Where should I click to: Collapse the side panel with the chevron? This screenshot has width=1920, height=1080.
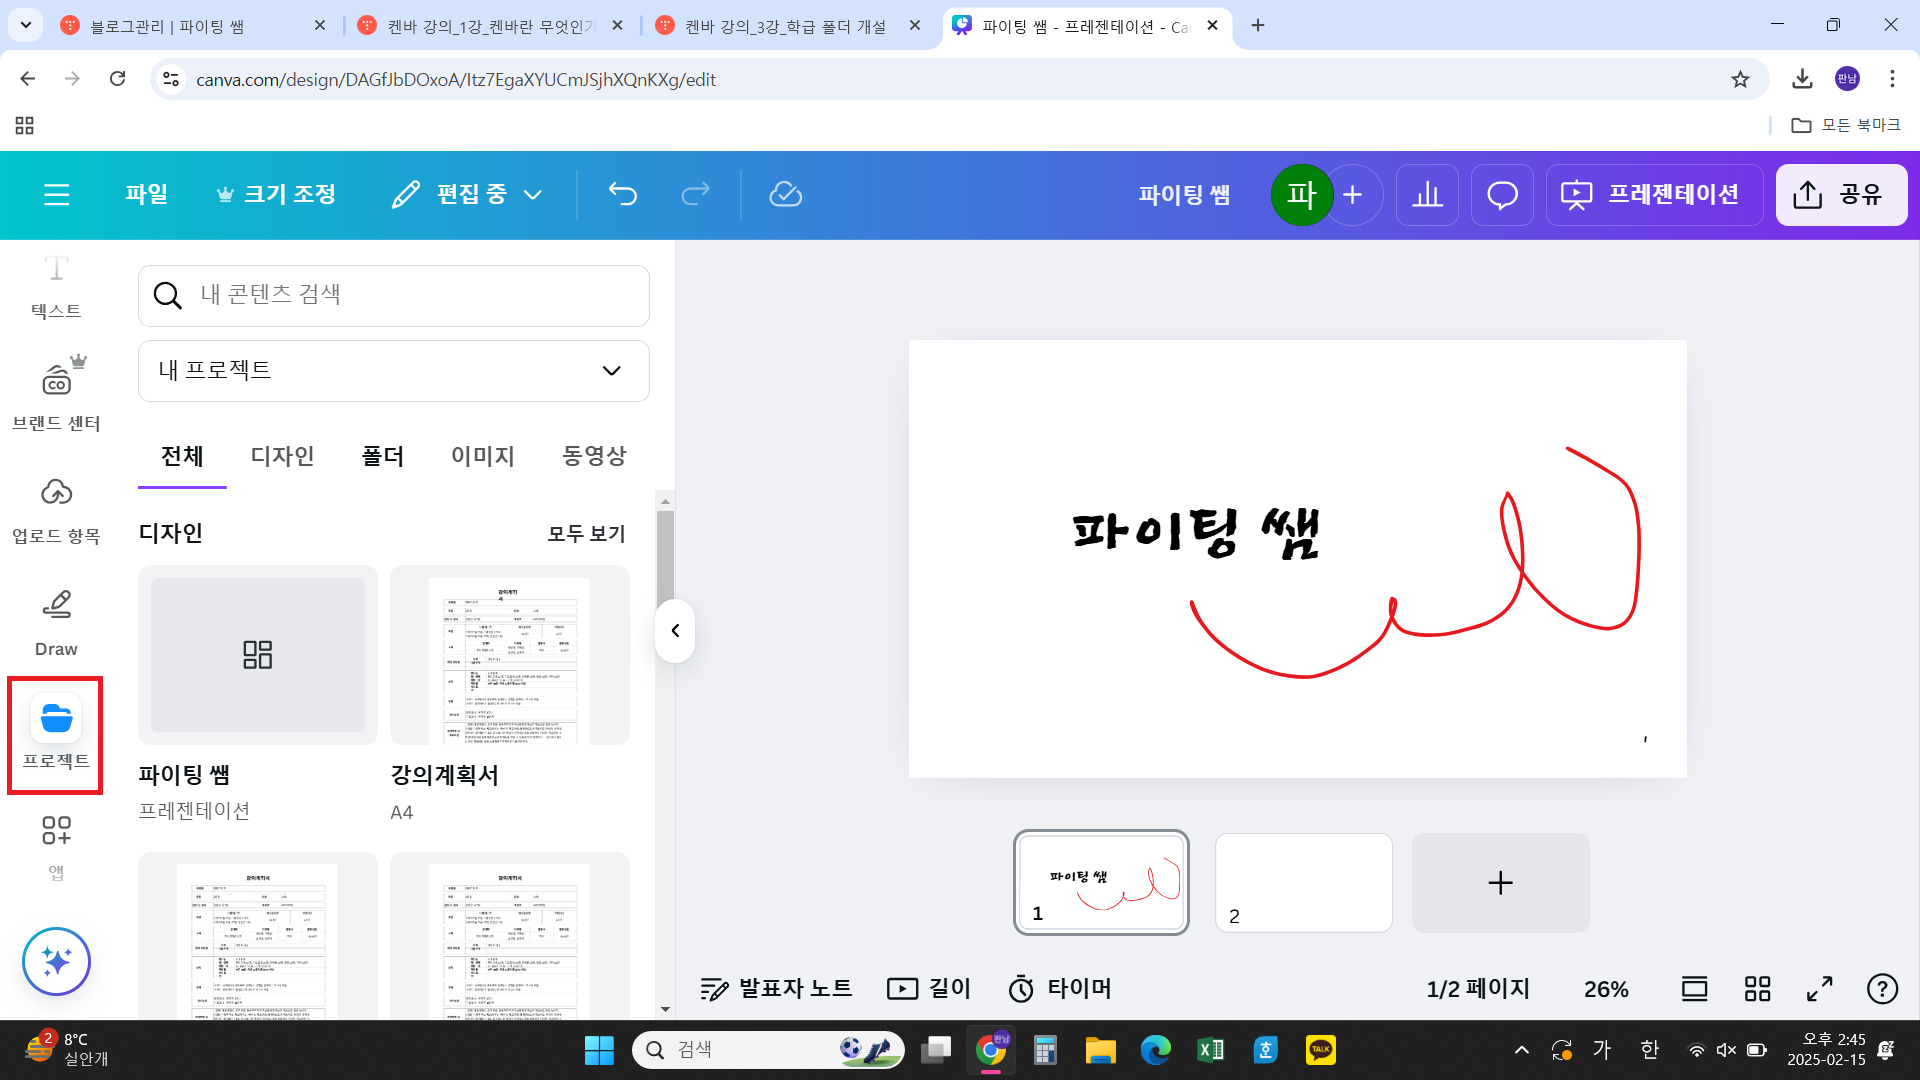click(x=675, y=631)
